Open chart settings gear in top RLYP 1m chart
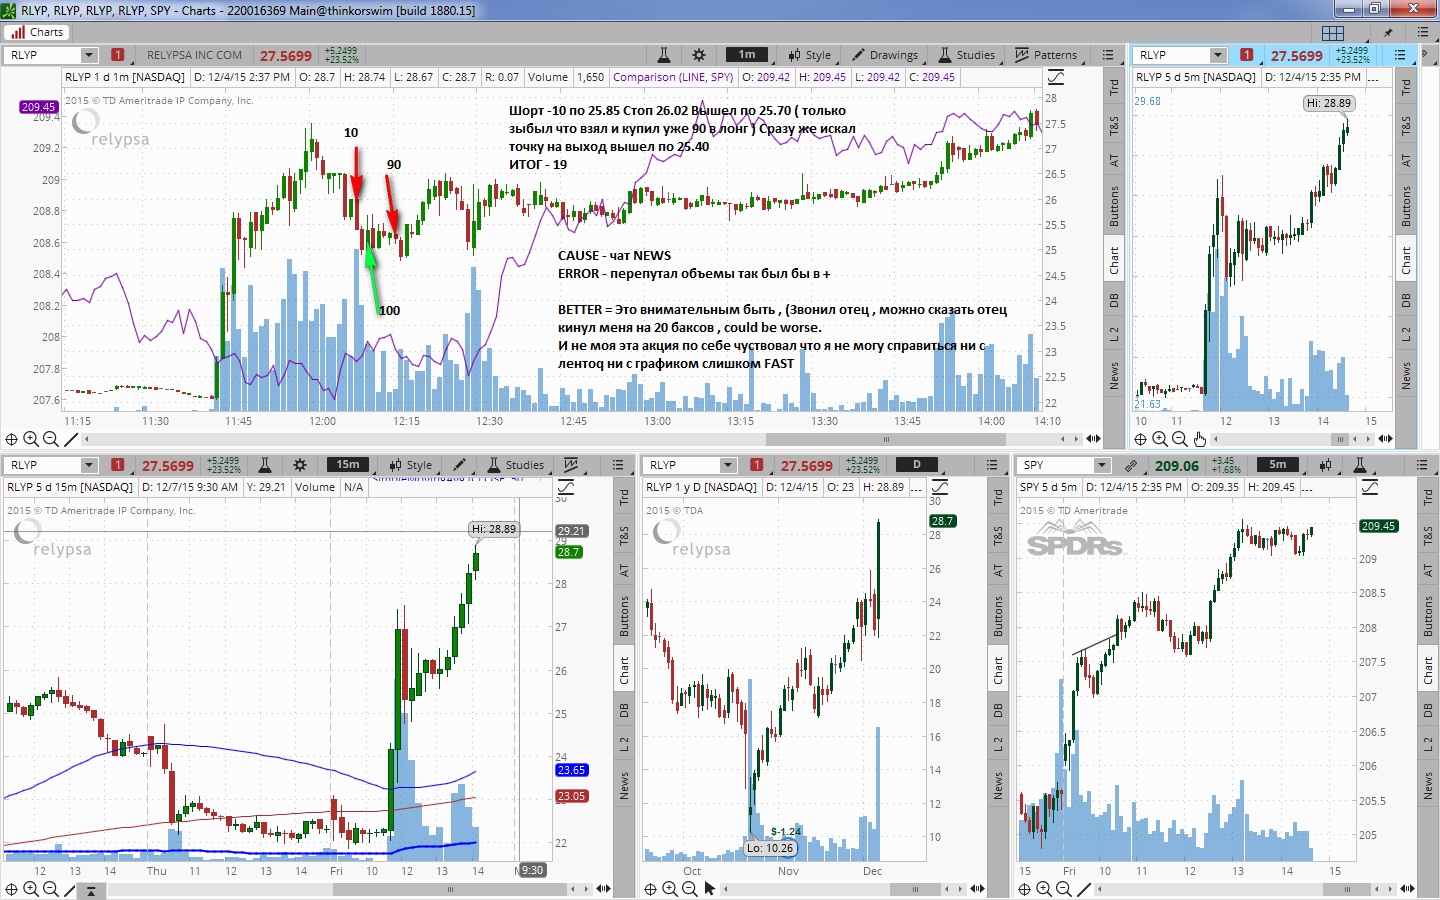The height and width of the screenshot is (900, 1440). [699, 55]
